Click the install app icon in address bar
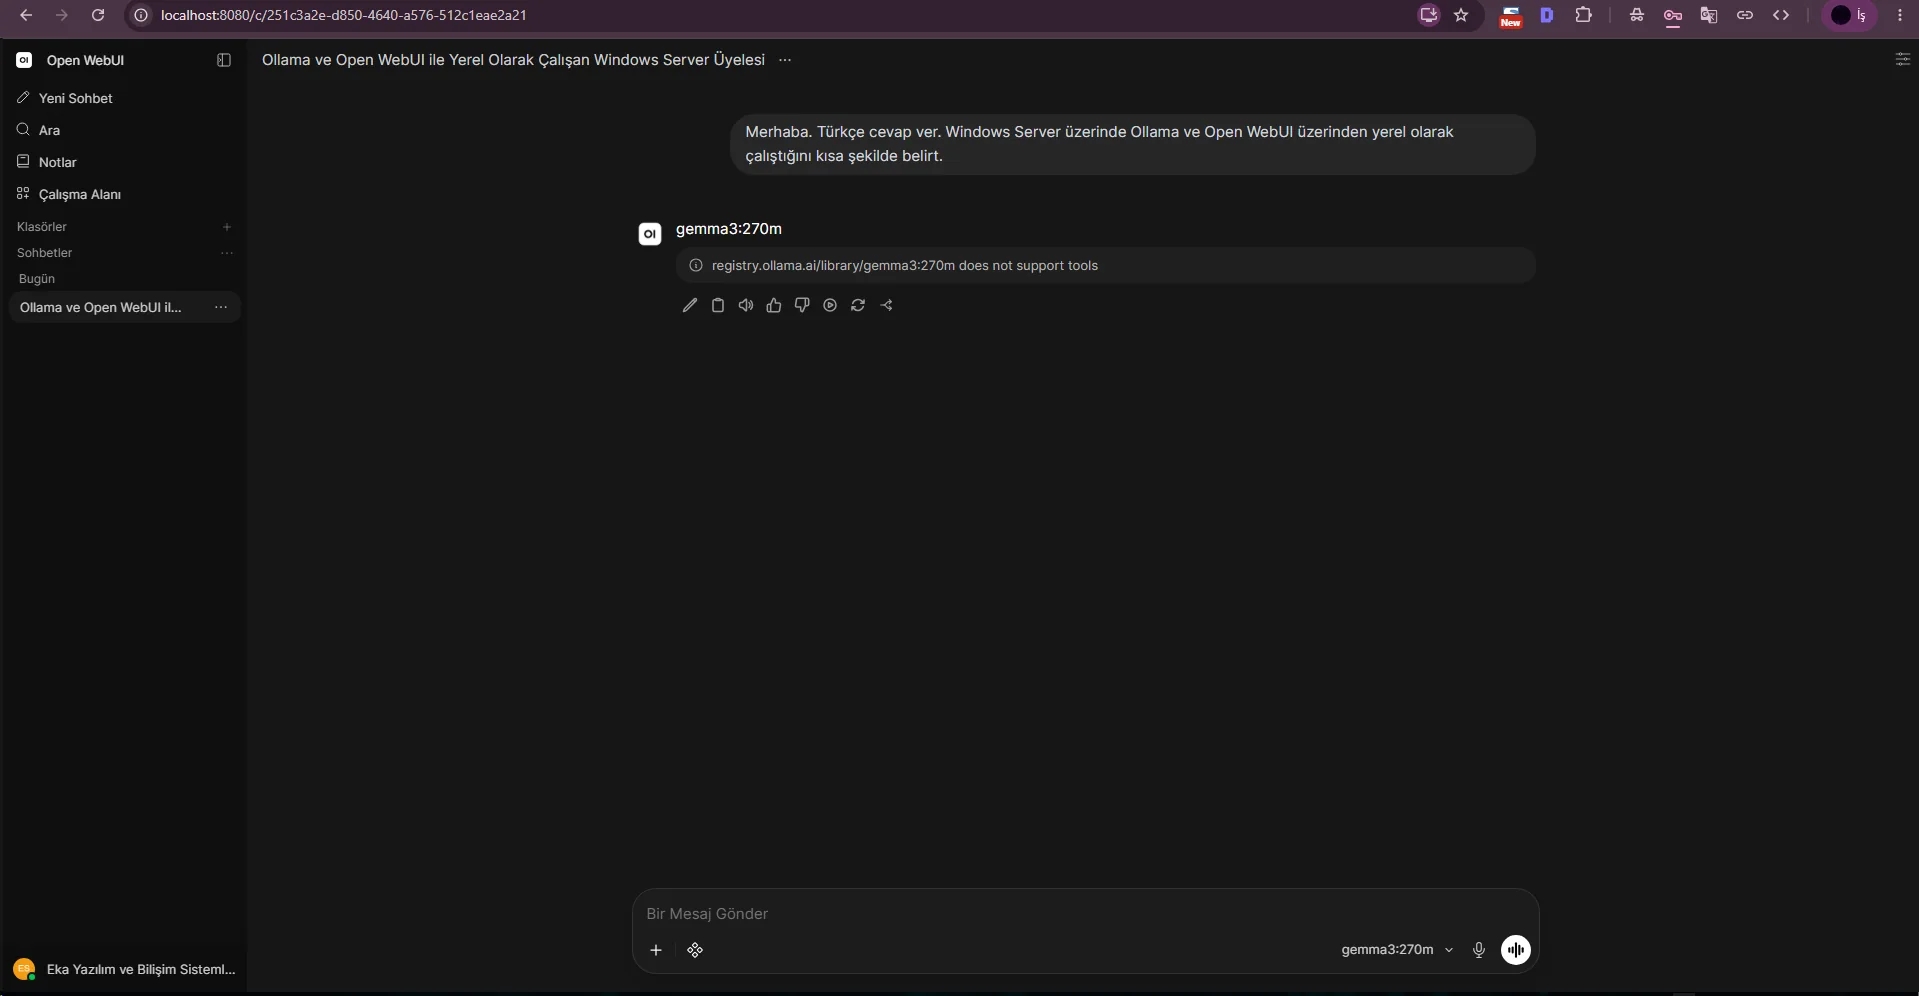 1429,15
